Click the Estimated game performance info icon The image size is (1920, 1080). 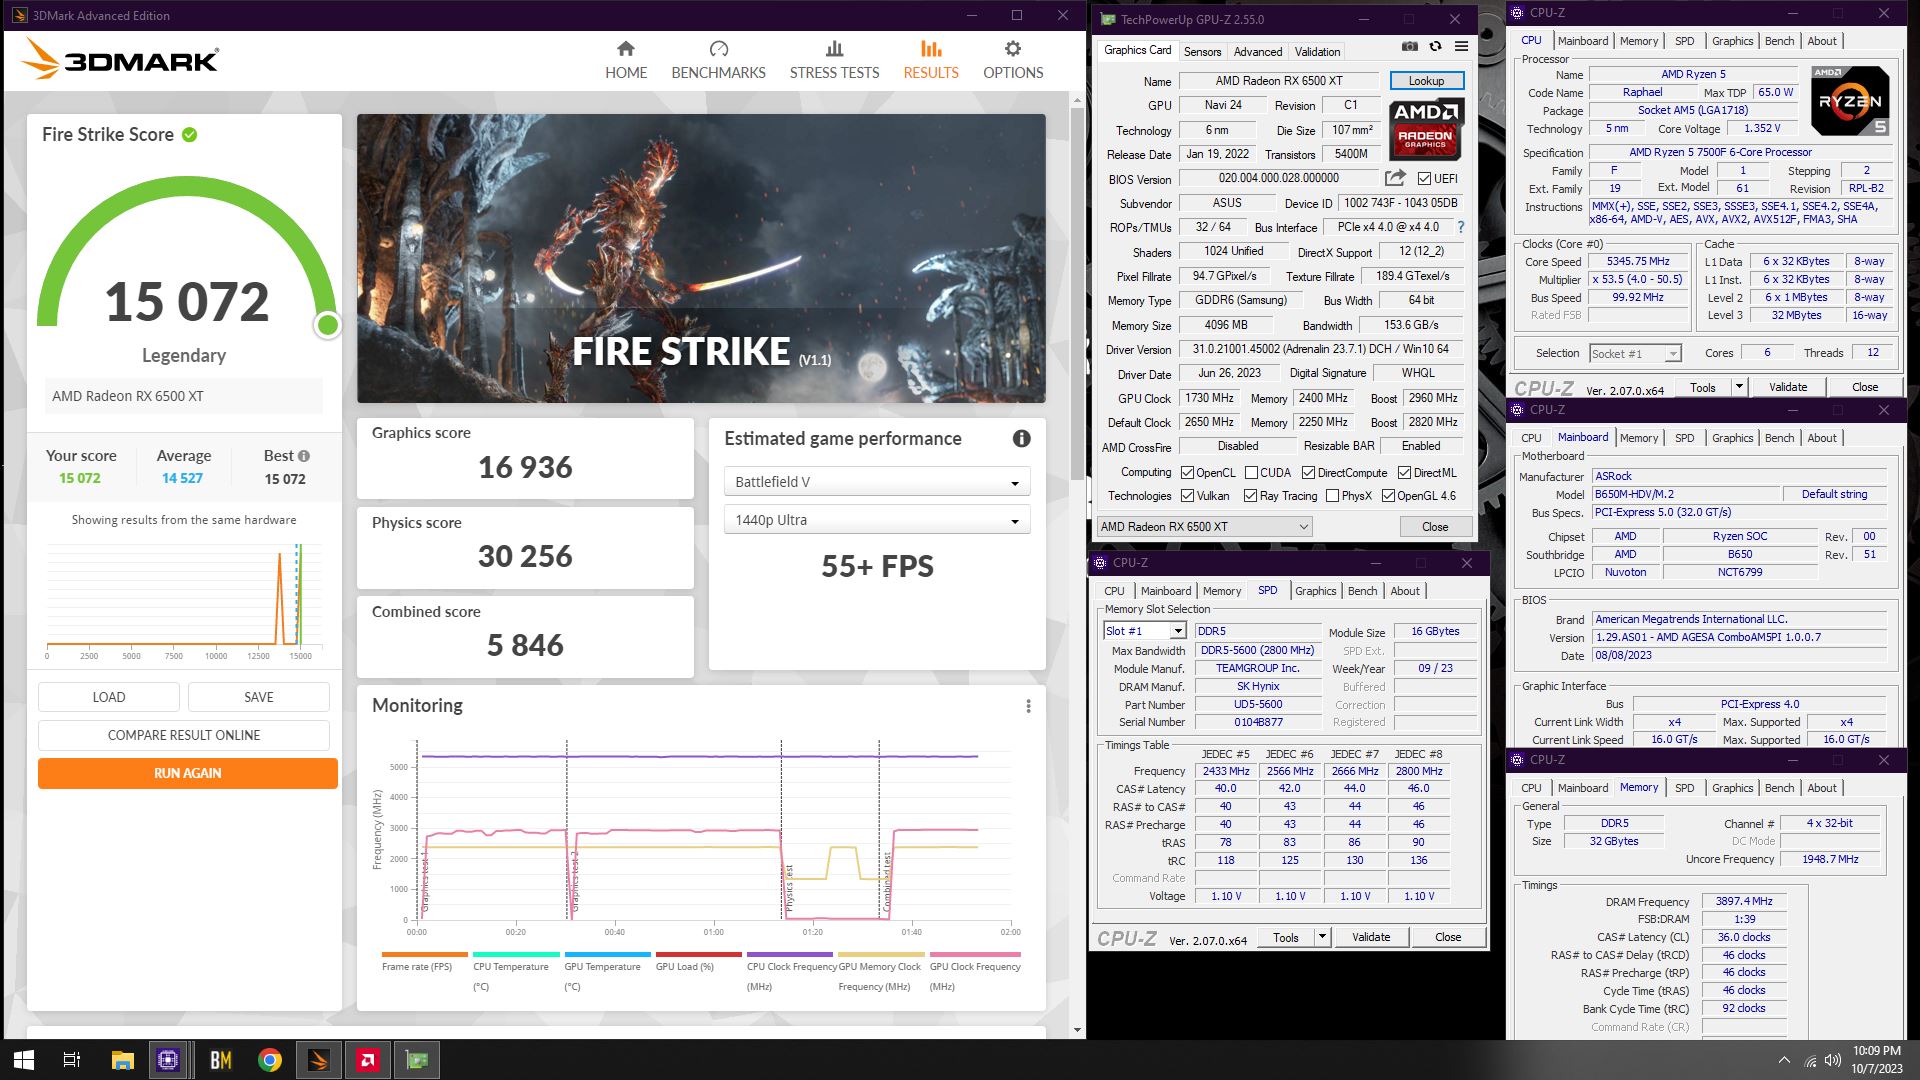tap(1021, 438)
